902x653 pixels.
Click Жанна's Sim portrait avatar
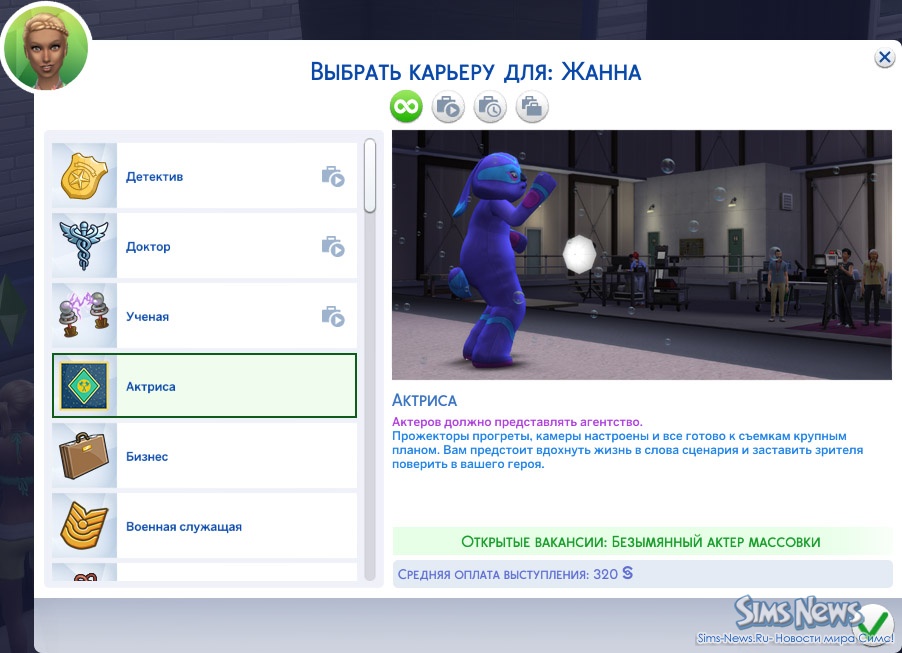pos(46,48)
